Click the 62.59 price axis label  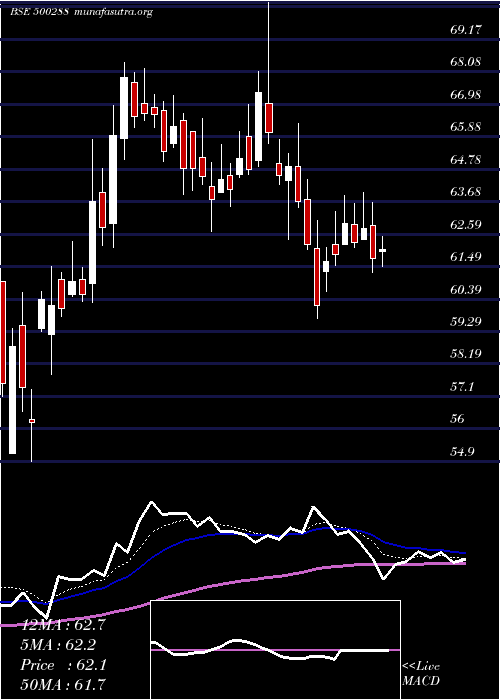coord(466,224)
